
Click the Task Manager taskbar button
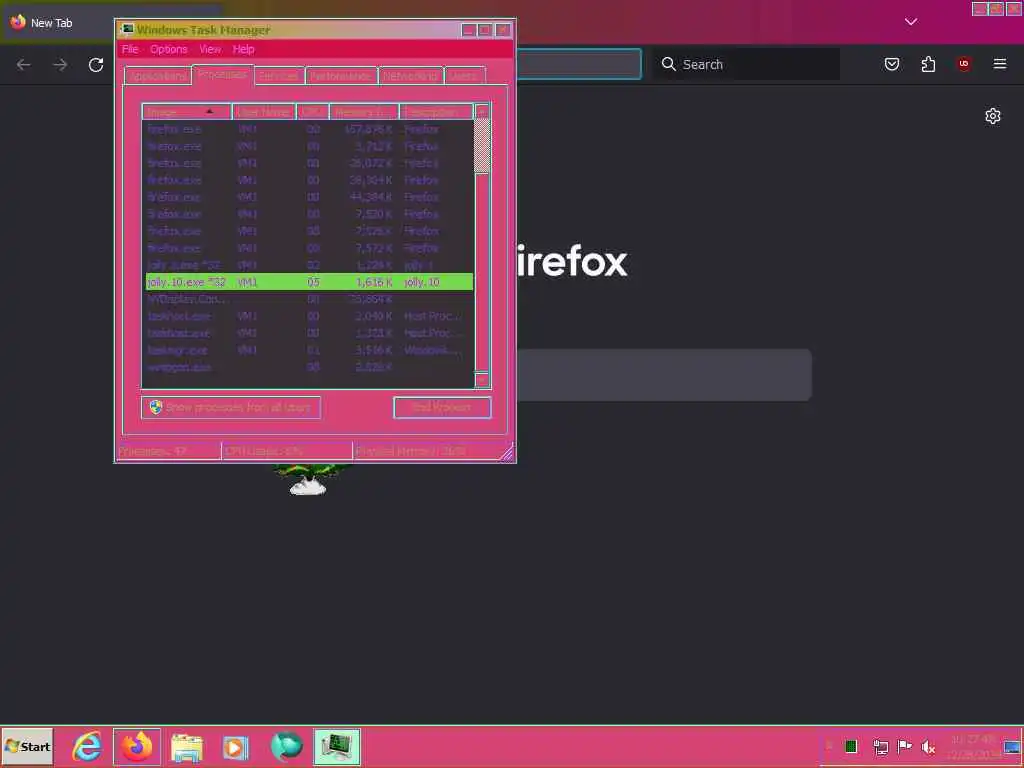(337, 746)
